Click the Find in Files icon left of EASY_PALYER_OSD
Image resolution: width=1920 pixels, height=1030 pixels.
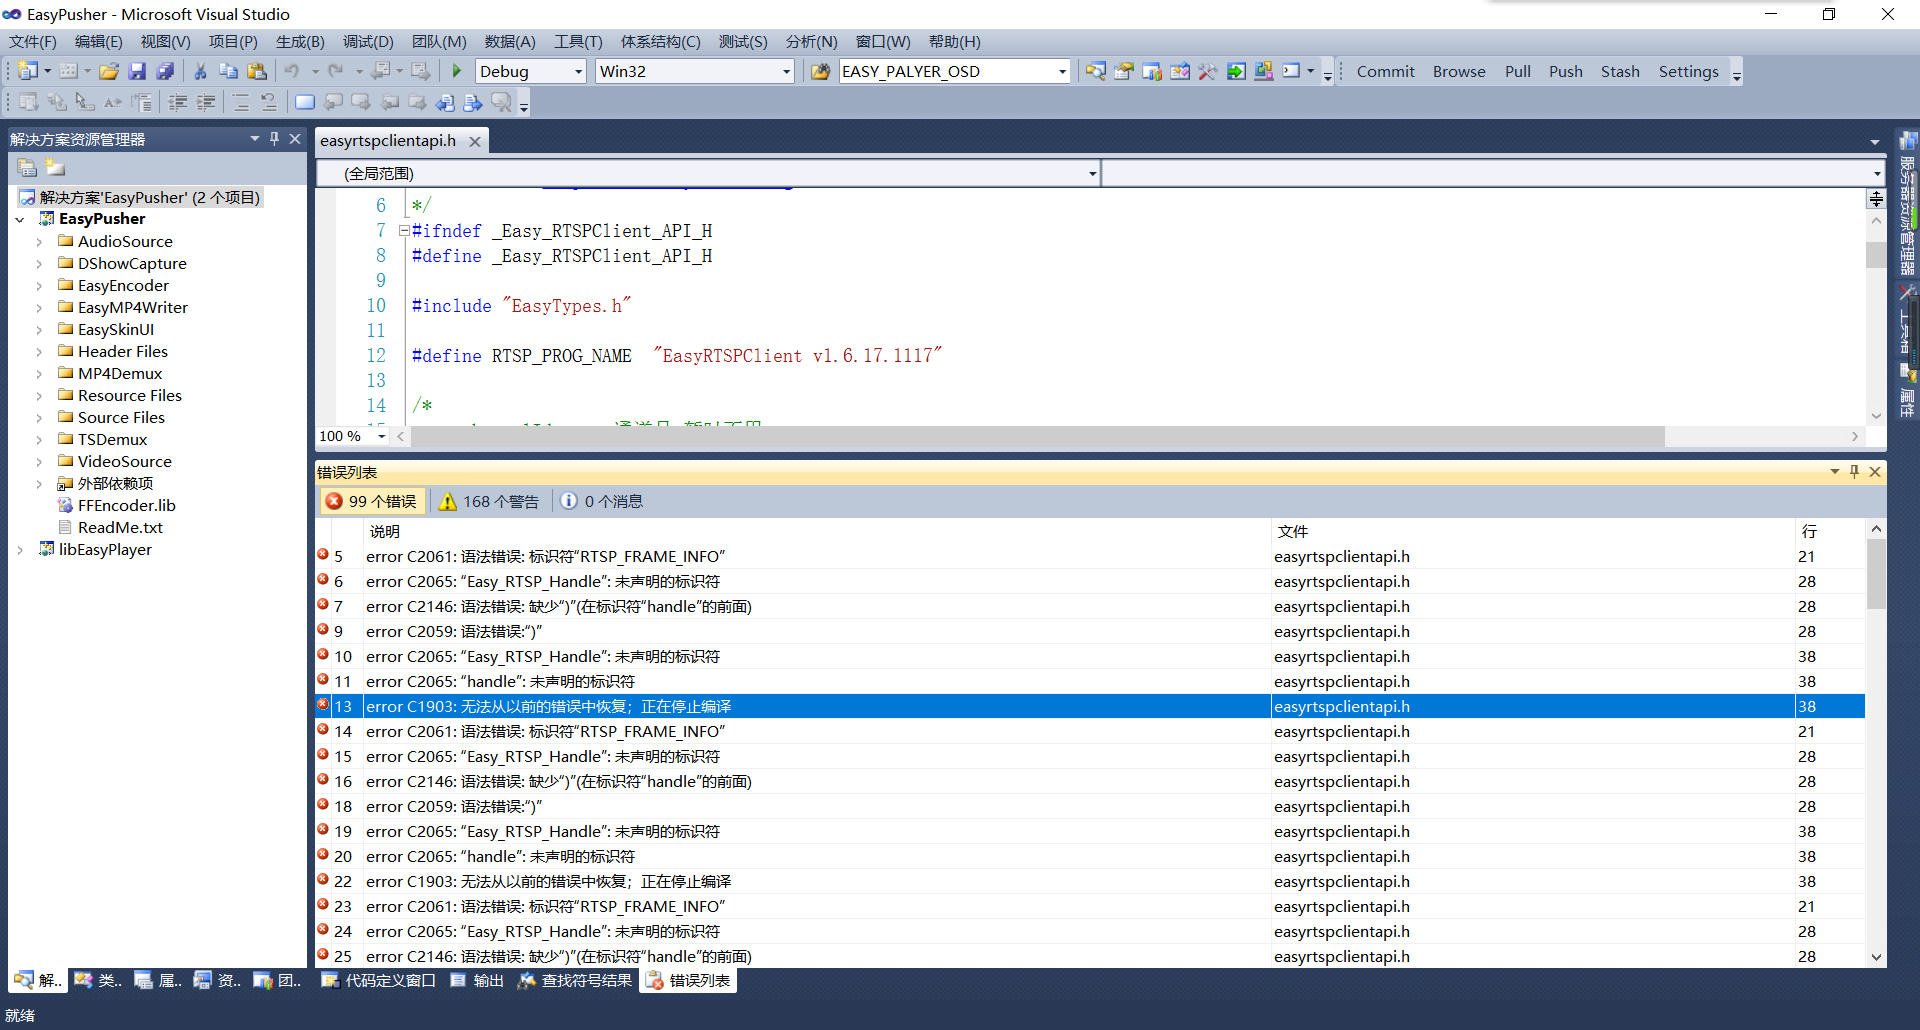click(x=820, y=71)
